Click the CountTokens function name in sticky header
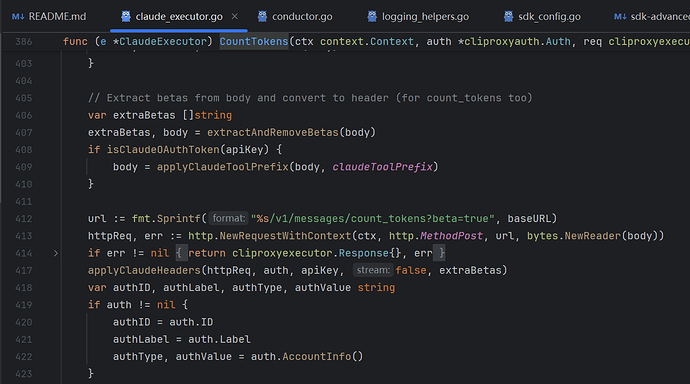The height and width of the screenshot is (384, 690). pos(254,42)
